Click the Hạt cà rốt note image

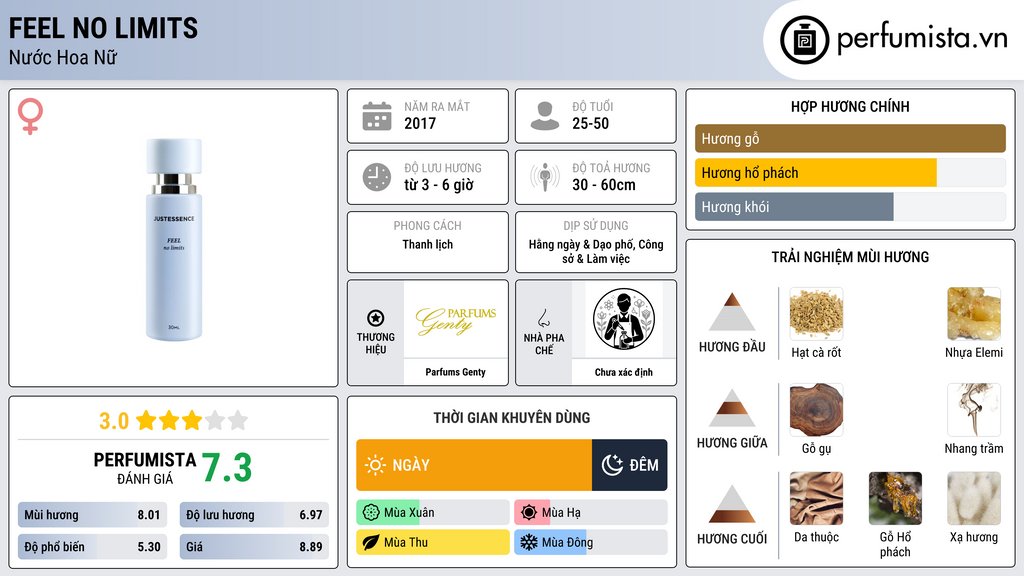pos(816,314)
